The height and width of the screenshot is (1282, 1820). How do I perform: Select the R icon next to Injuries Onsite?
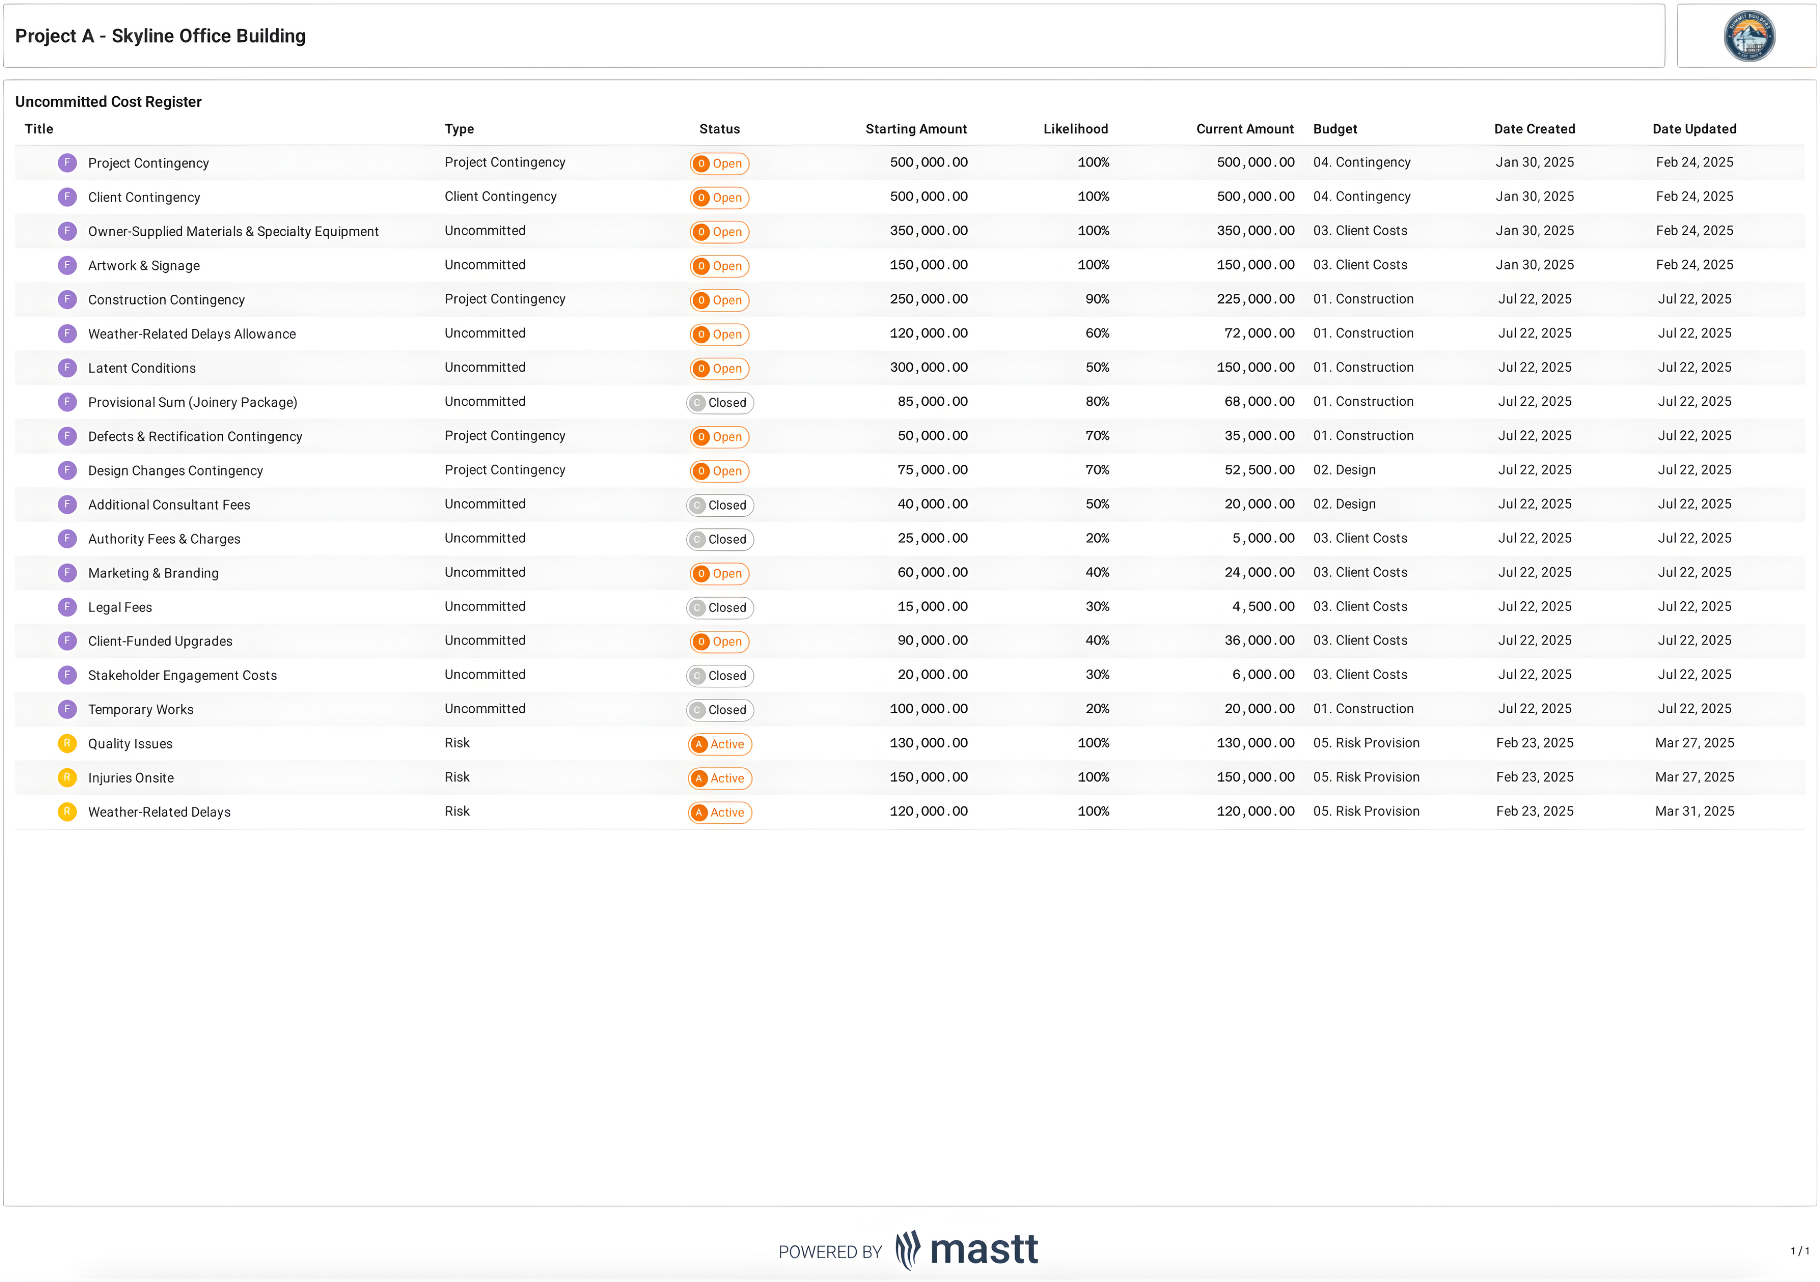pos(67,777)
